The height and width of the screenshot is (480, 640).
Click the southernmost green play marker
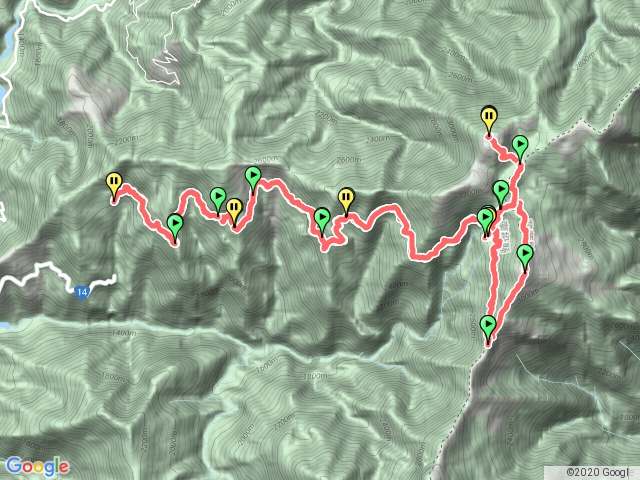pyautogui.click(x=488, y=328)
